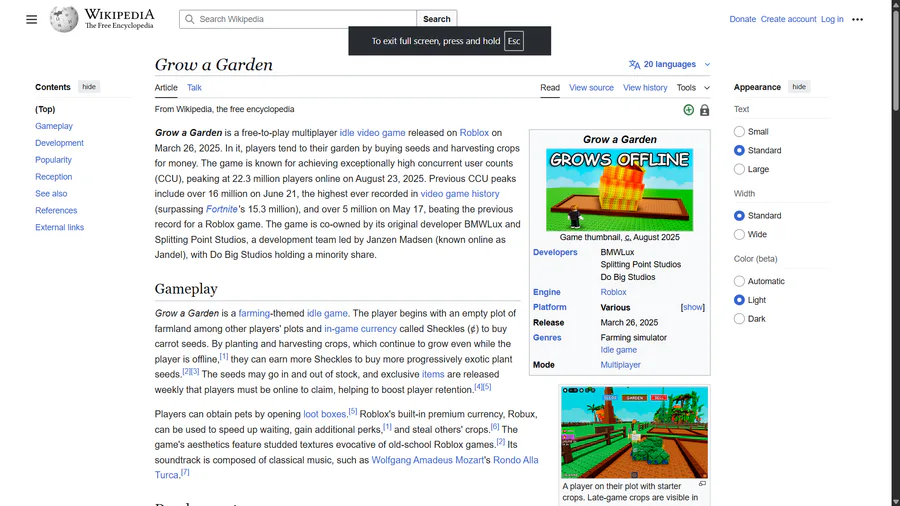Image resolution: width=900 pixels, height=506 pixels.
Task: Open the Wolfgang Amadeus Mozart link
Action: click(428, 460)
